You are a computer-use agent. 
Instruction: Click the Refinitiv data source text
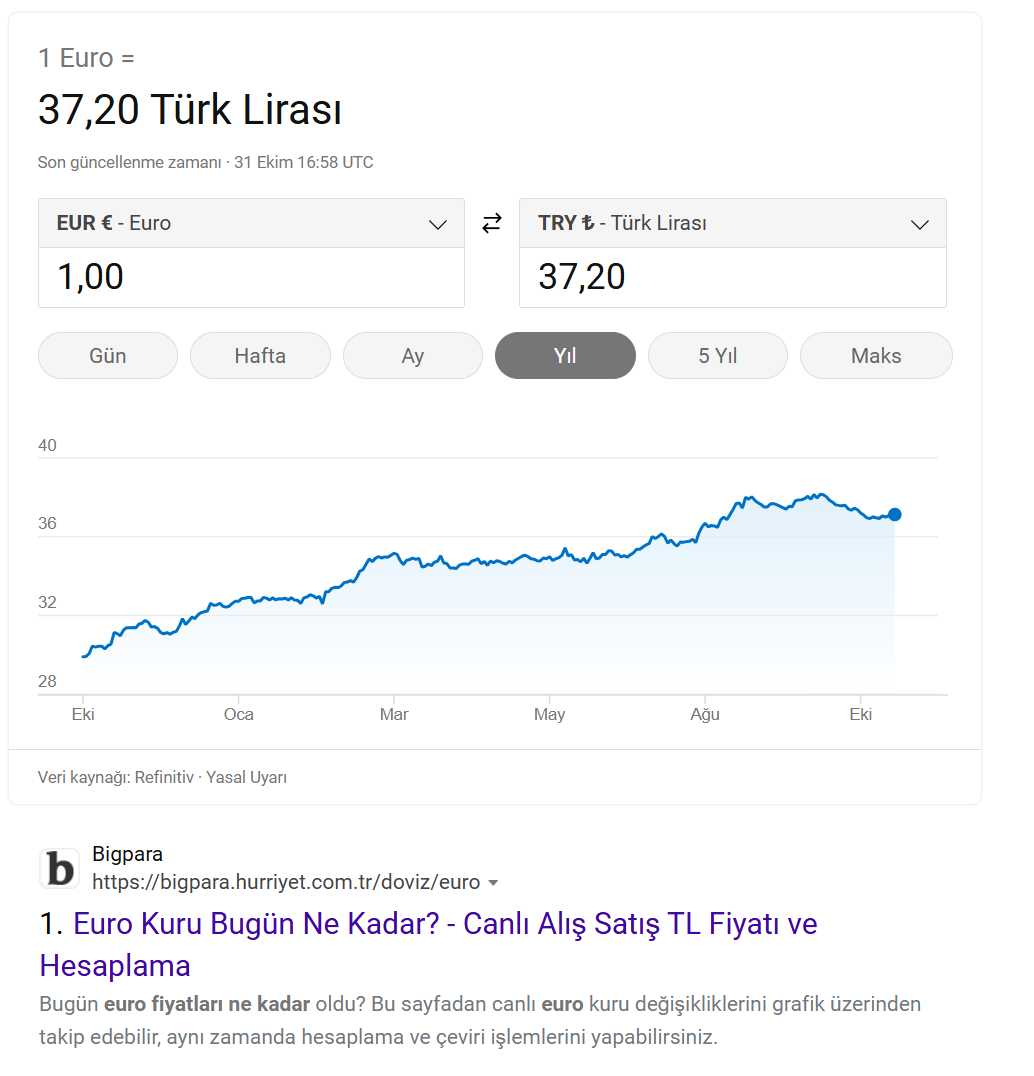(x=164, y=777)
